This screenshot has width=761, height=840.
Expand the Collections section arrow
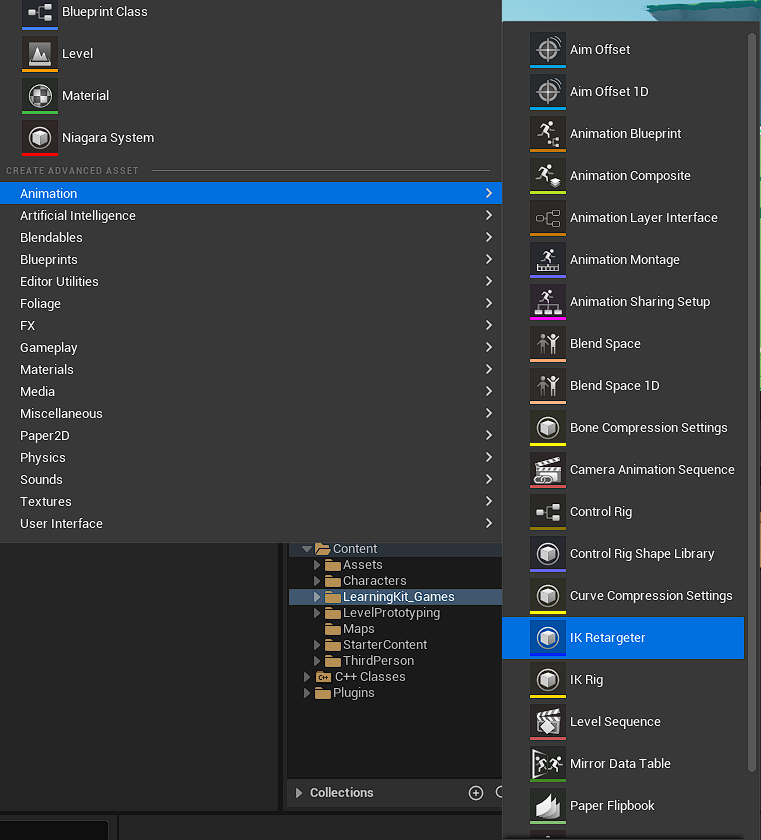299,793
